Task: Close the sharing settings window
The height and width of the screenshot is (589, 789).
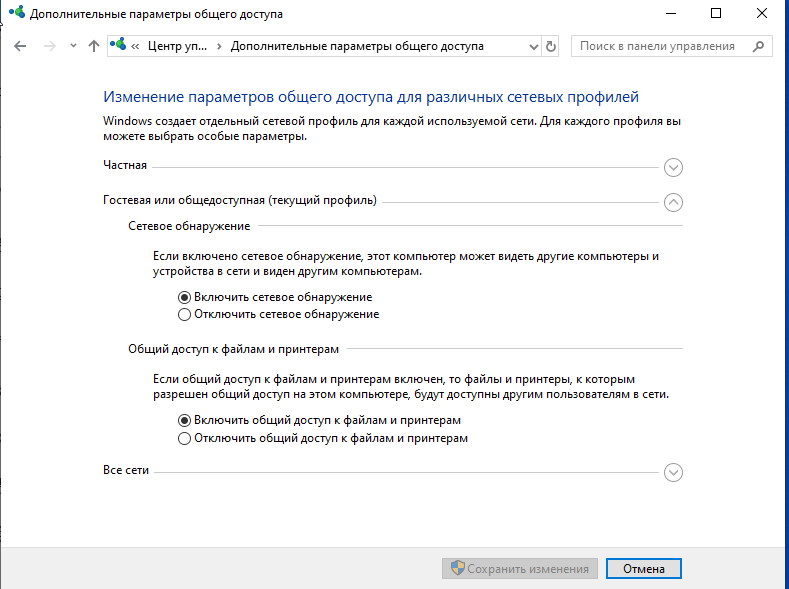Action: (x=762, y=14)
